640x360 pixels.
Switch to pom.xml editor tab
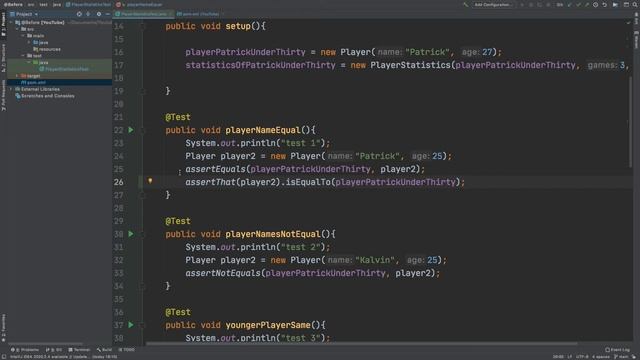tap(200, 14)
